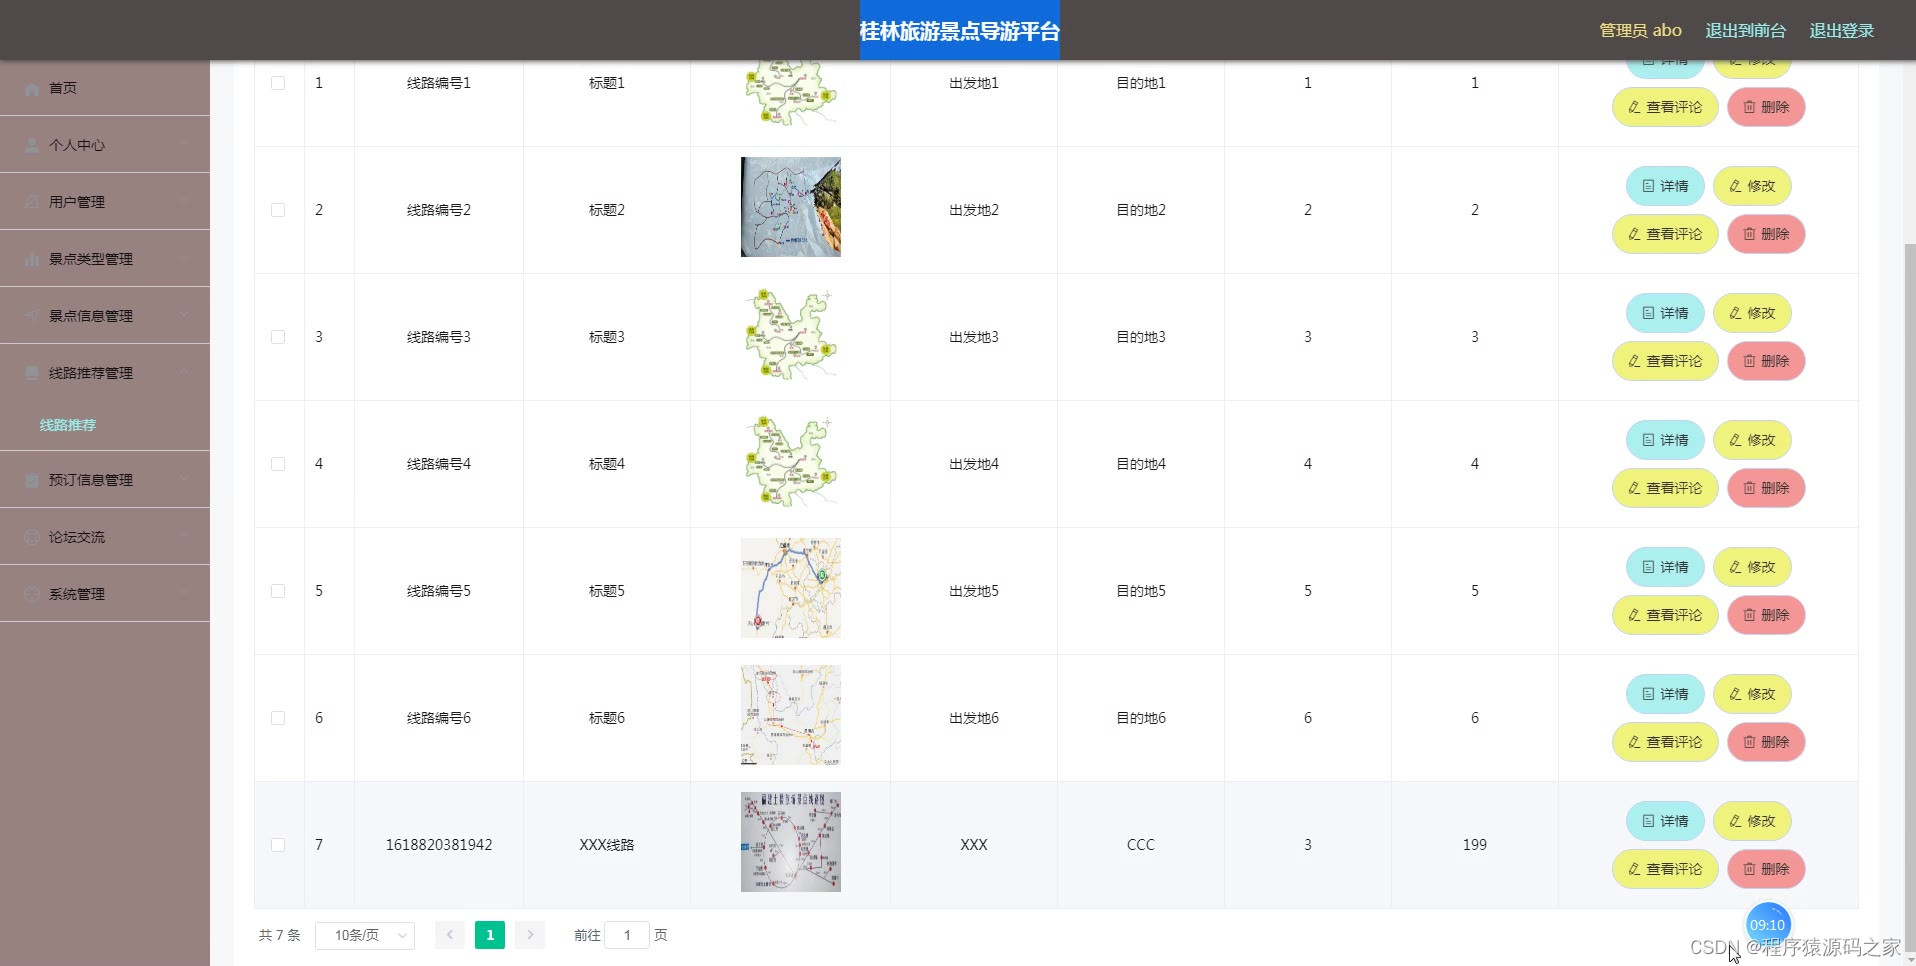Expand the 用户管理 sidebar menu

tap(105, 202)
